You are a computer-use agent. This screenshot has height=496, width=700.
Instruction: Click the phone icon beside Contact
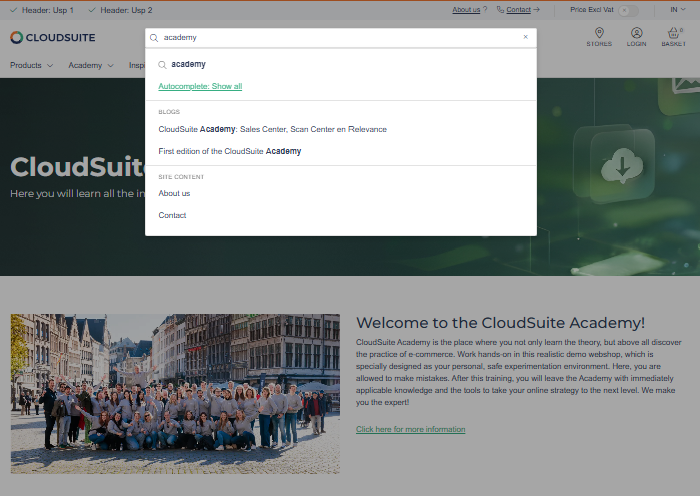[x=500, y=9]
